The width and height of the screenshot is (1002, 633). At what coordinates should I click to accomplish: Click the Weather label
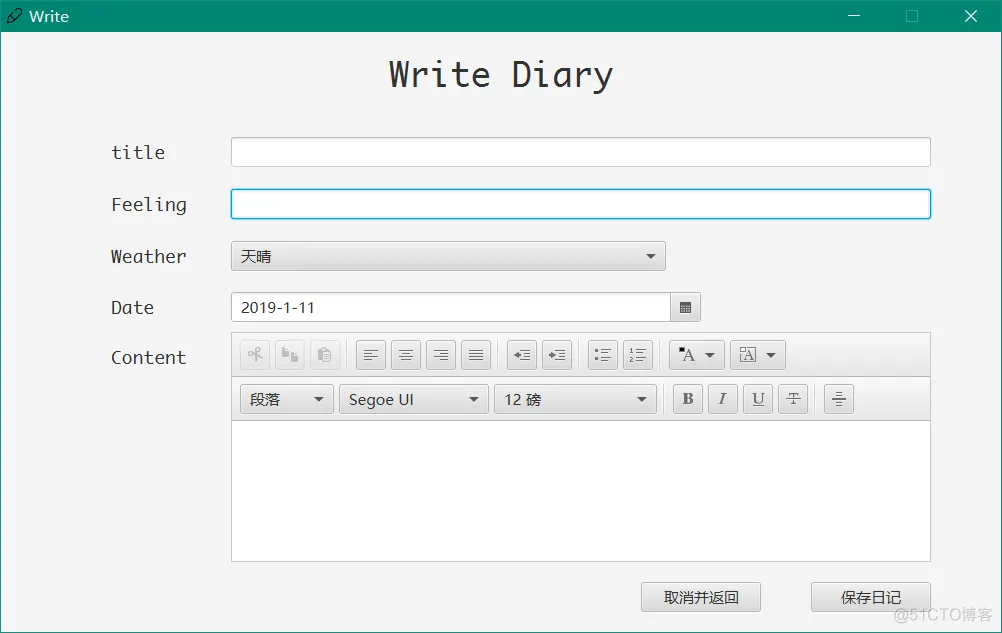149,256
